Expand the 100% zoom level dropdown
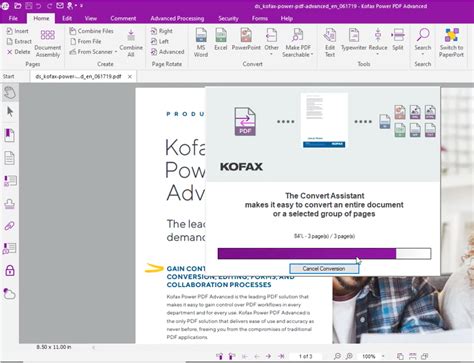474x363 pixels. pyautogui.click(x=383, y=356)
